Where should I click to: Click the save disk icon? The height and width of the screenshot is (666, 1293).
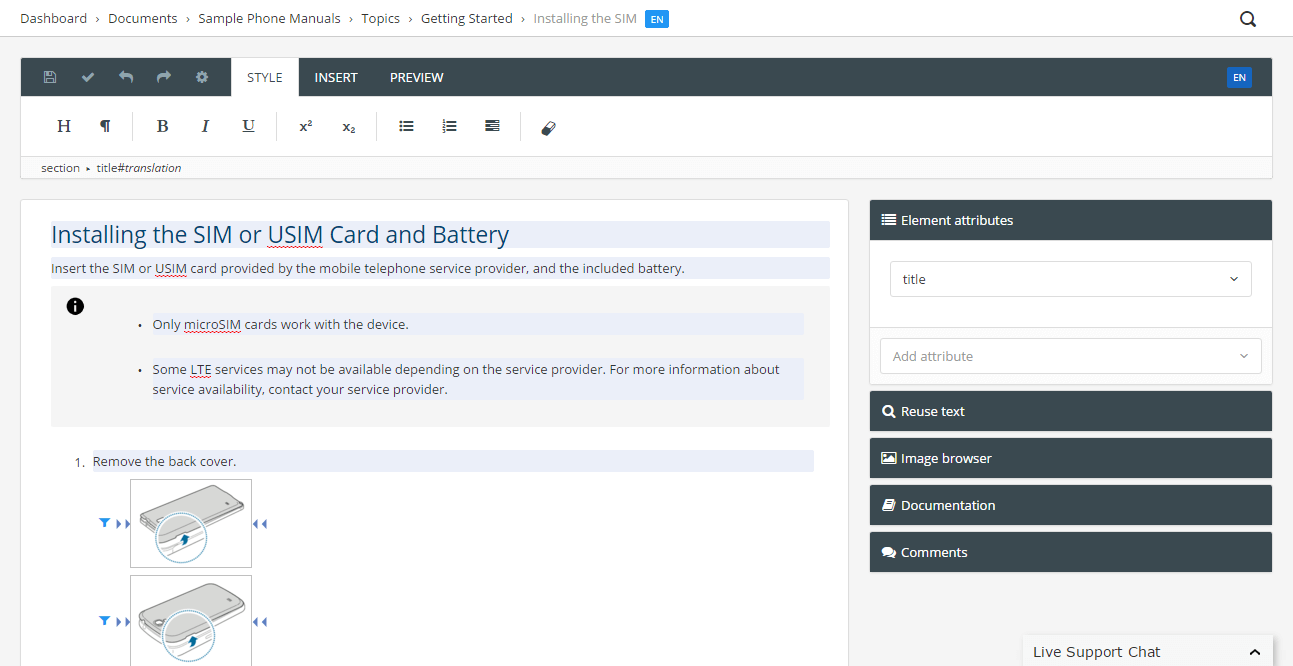pos(50,77)
